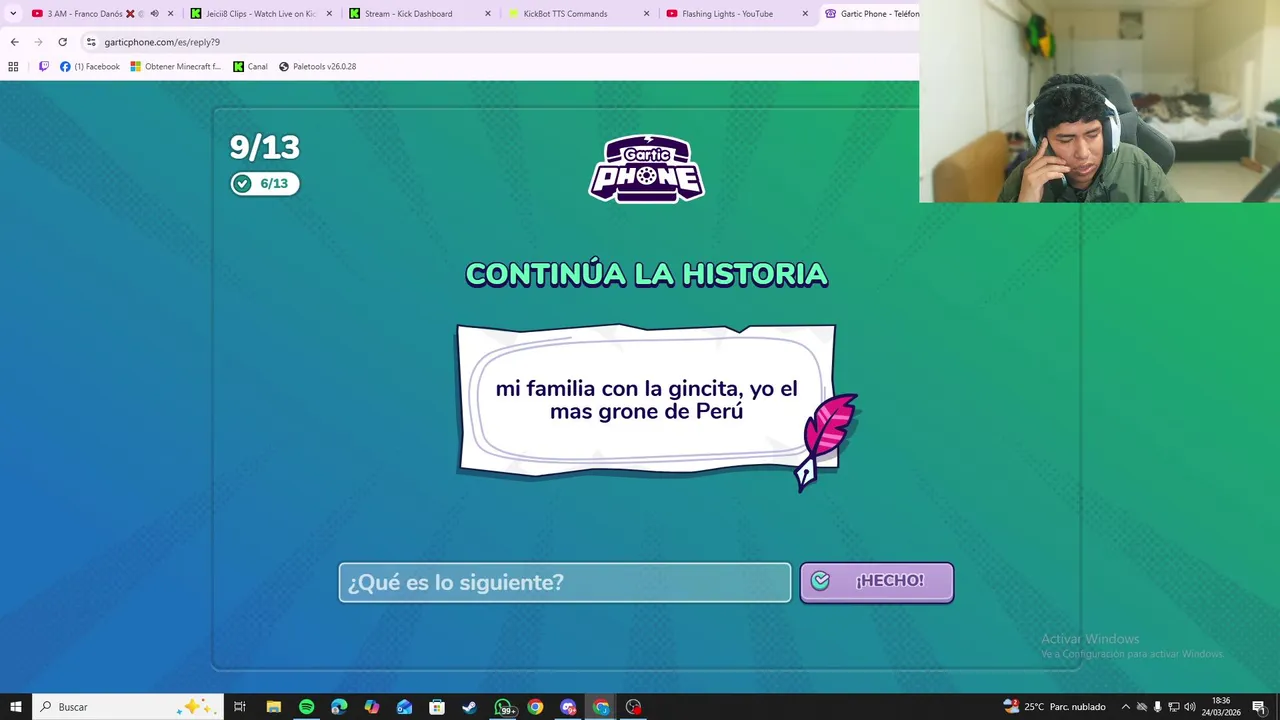Open Copilot from taskbar
This screenshot has width=1280, height=720.
pos(372,707)
